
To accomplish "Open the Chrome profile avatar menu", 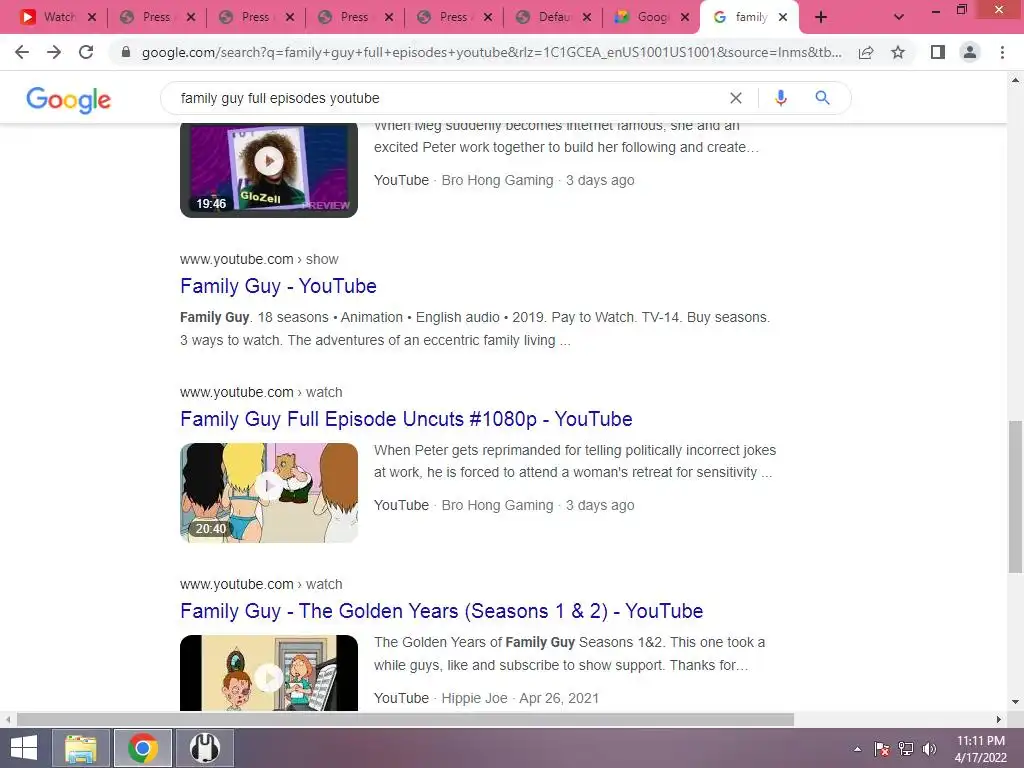I will pos(970,52).
